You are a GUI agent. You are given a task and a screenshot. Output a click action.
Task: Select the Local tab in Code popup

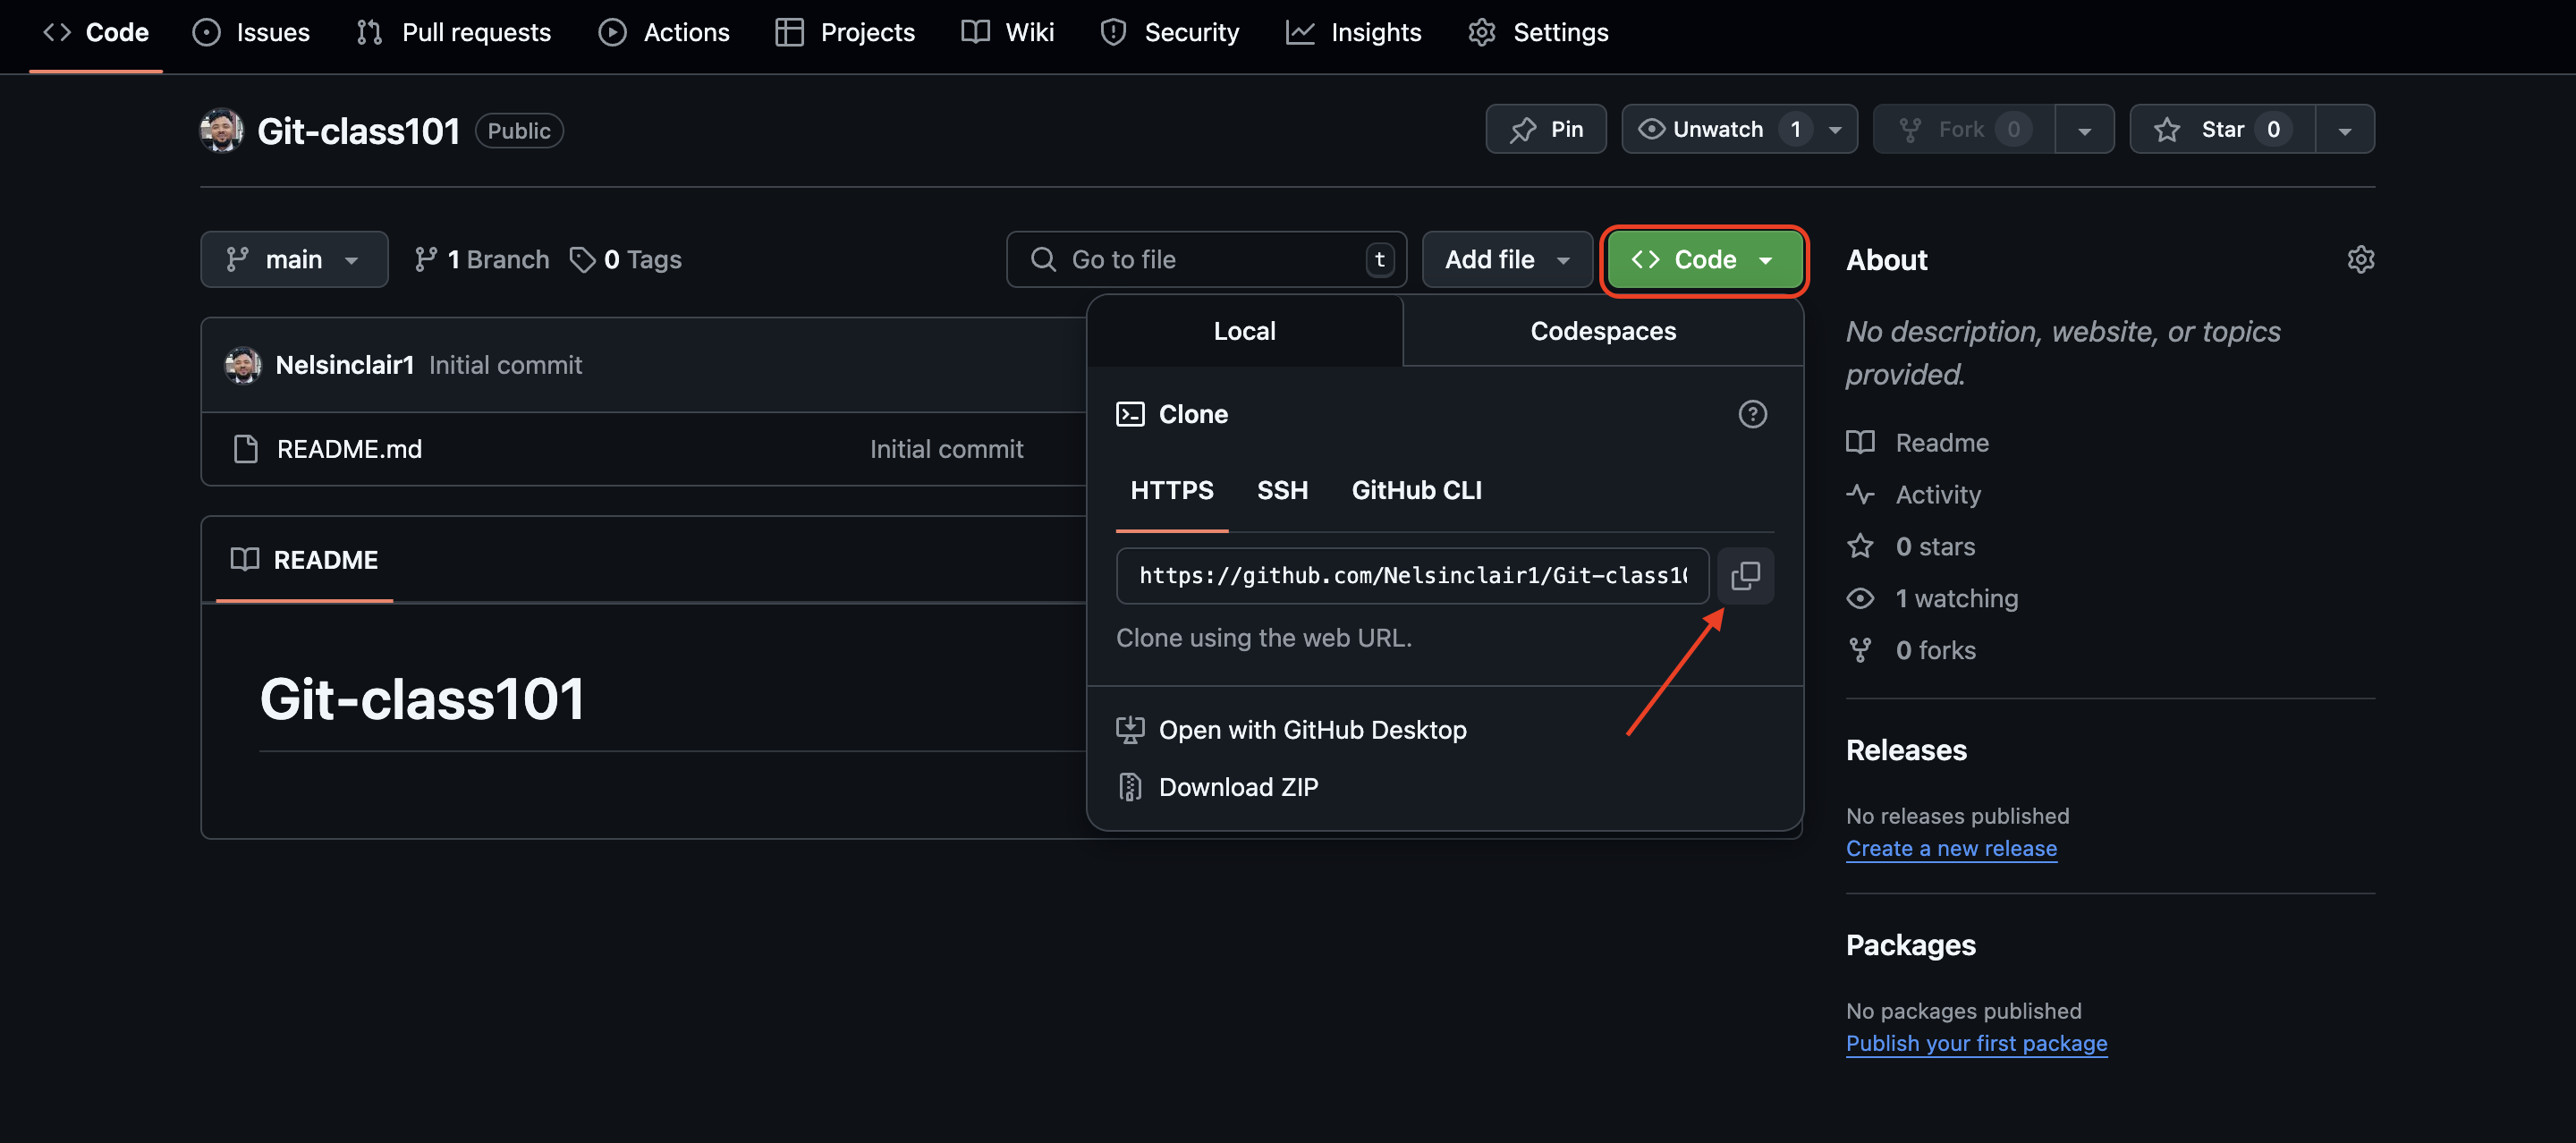tap(1244, 331)
